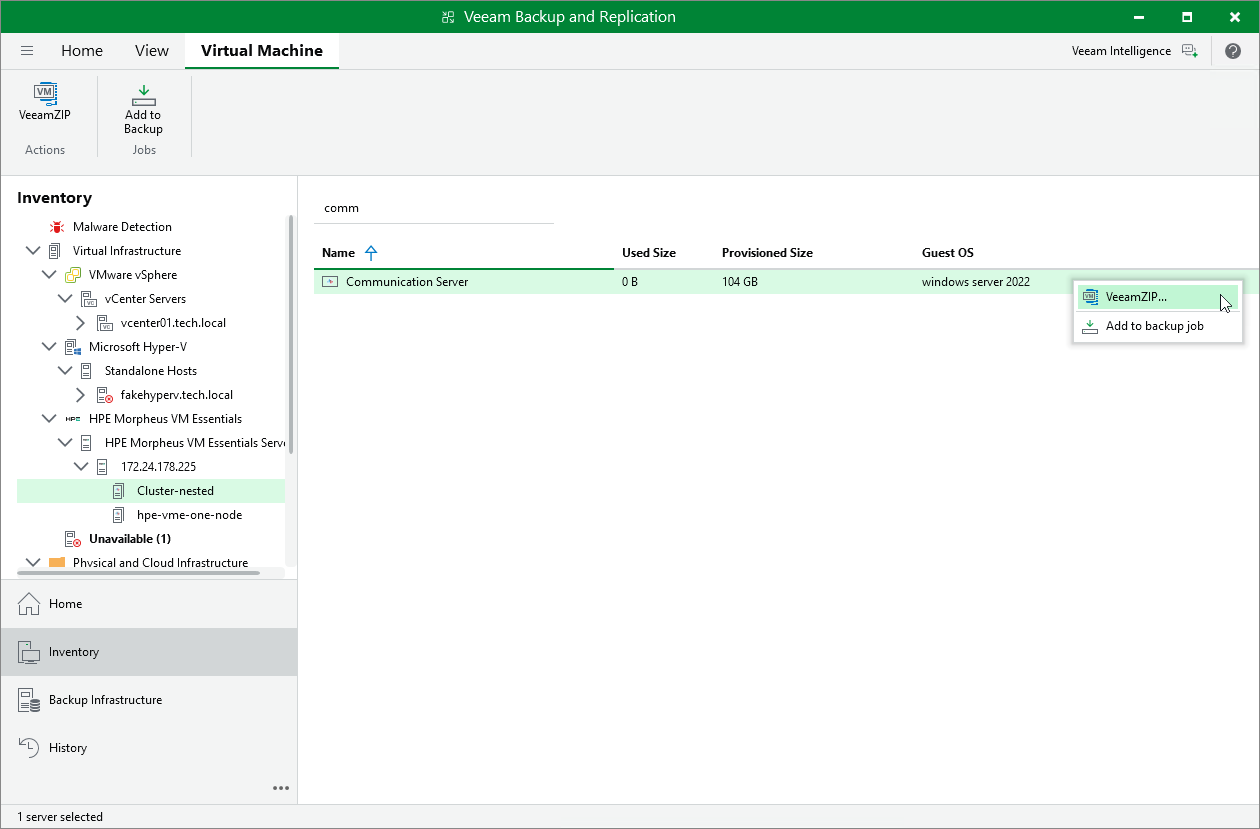Click the Backup Infrastructure pane icon
The width and height of the screenshot is (1260, 829).
[28, 700]
